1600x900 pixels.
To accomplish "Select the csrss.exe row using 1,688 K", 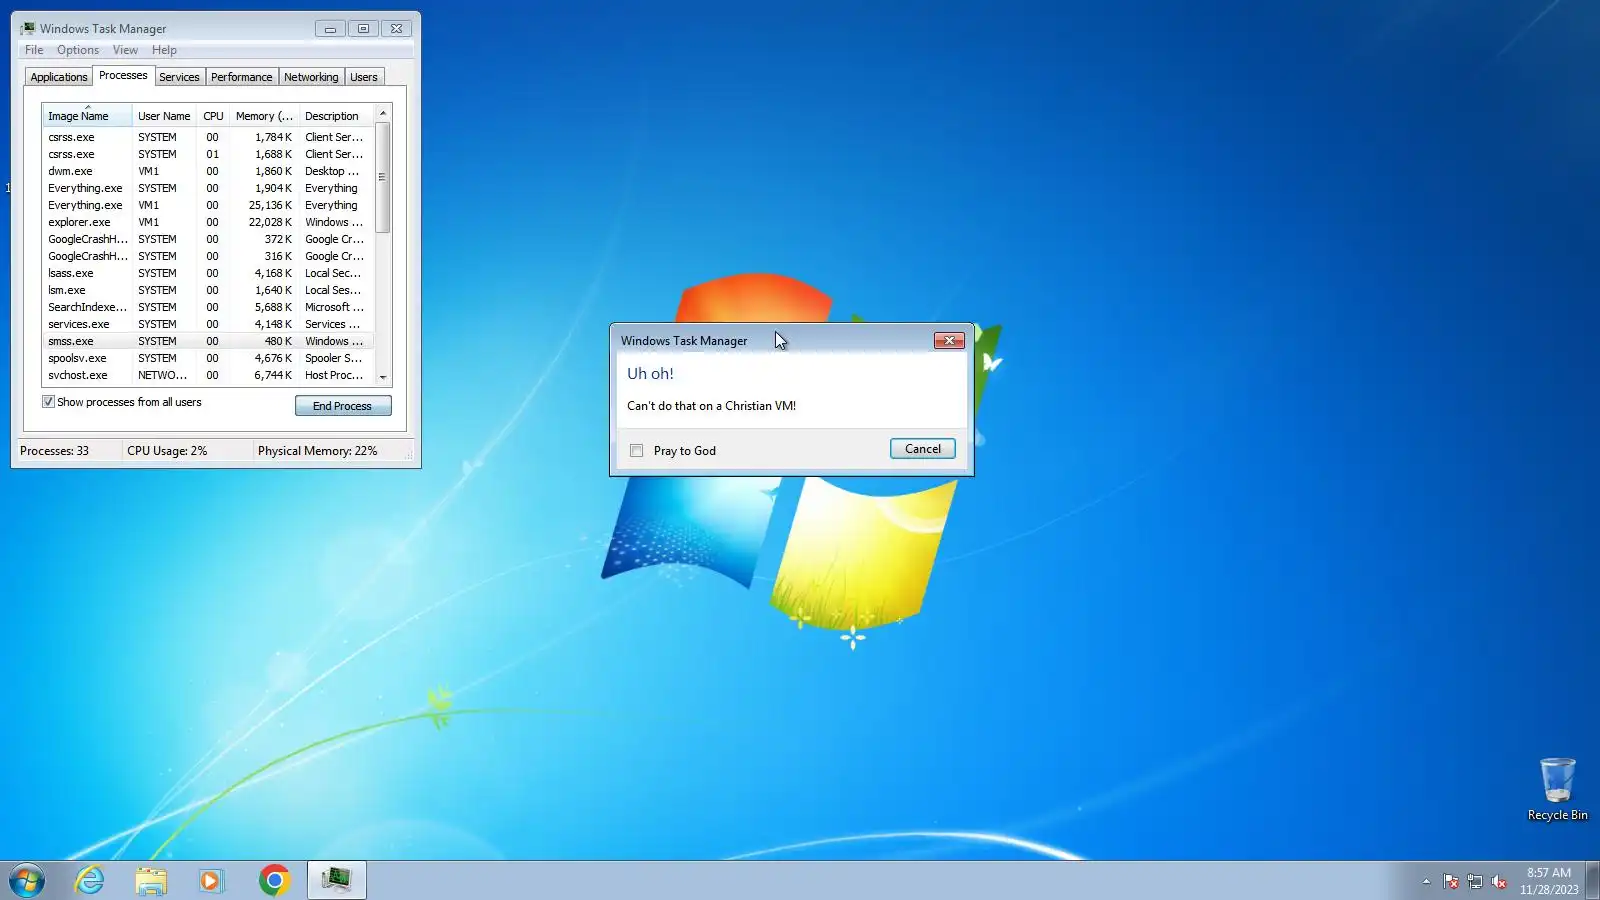I will pyautogui.click(x=208, y=154).
